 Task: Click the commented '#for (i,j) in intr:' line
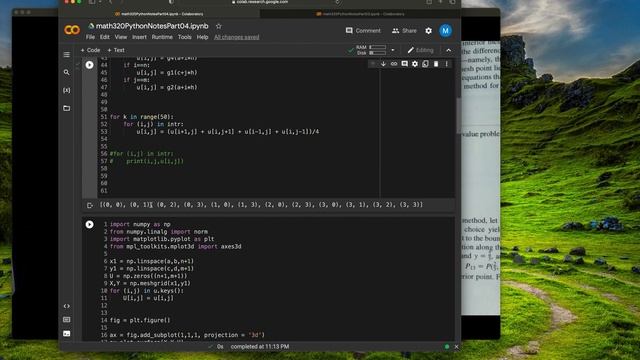point(141,154)
